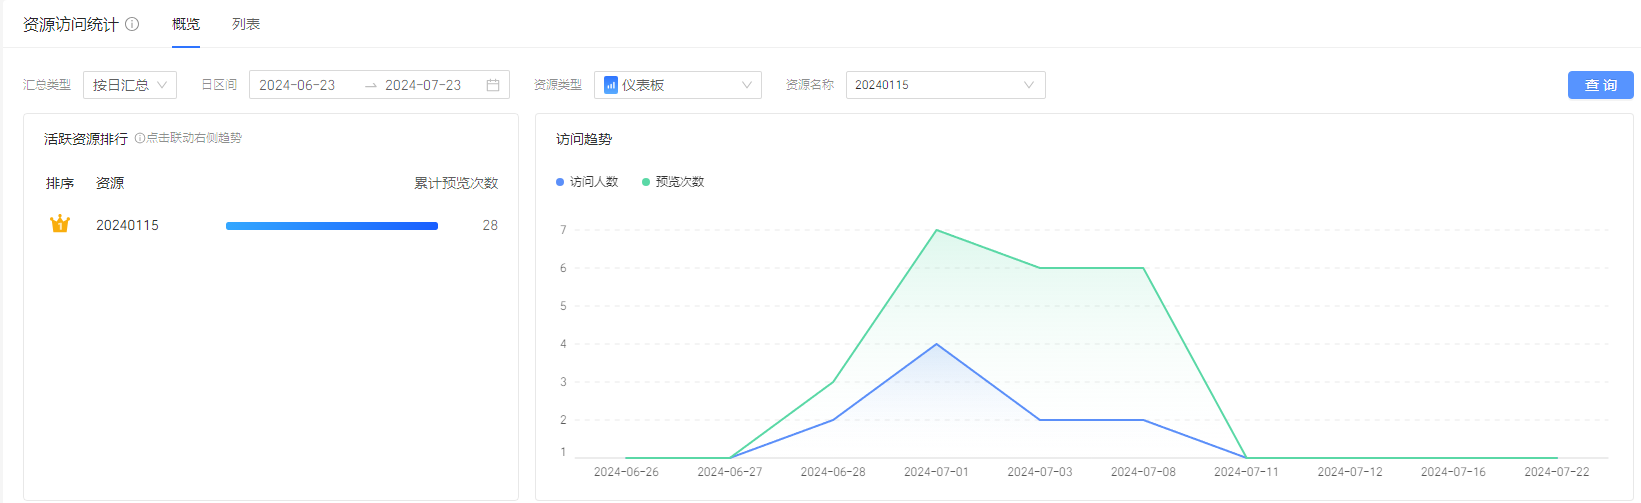Screen dimensions: 1641x503
Task: Select resource 20240115 in ranking list
Action: click(x=127, y=225)
